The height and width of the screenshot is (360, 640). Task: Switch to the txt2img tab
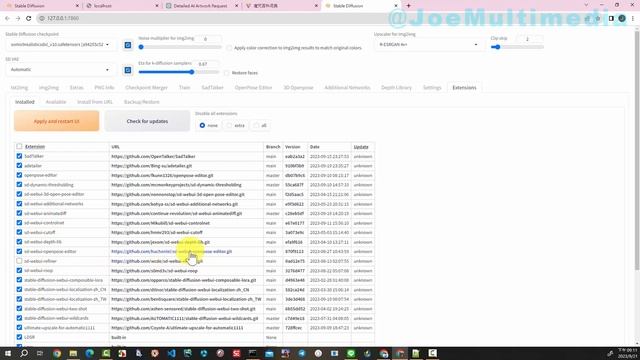coord(19,88)
